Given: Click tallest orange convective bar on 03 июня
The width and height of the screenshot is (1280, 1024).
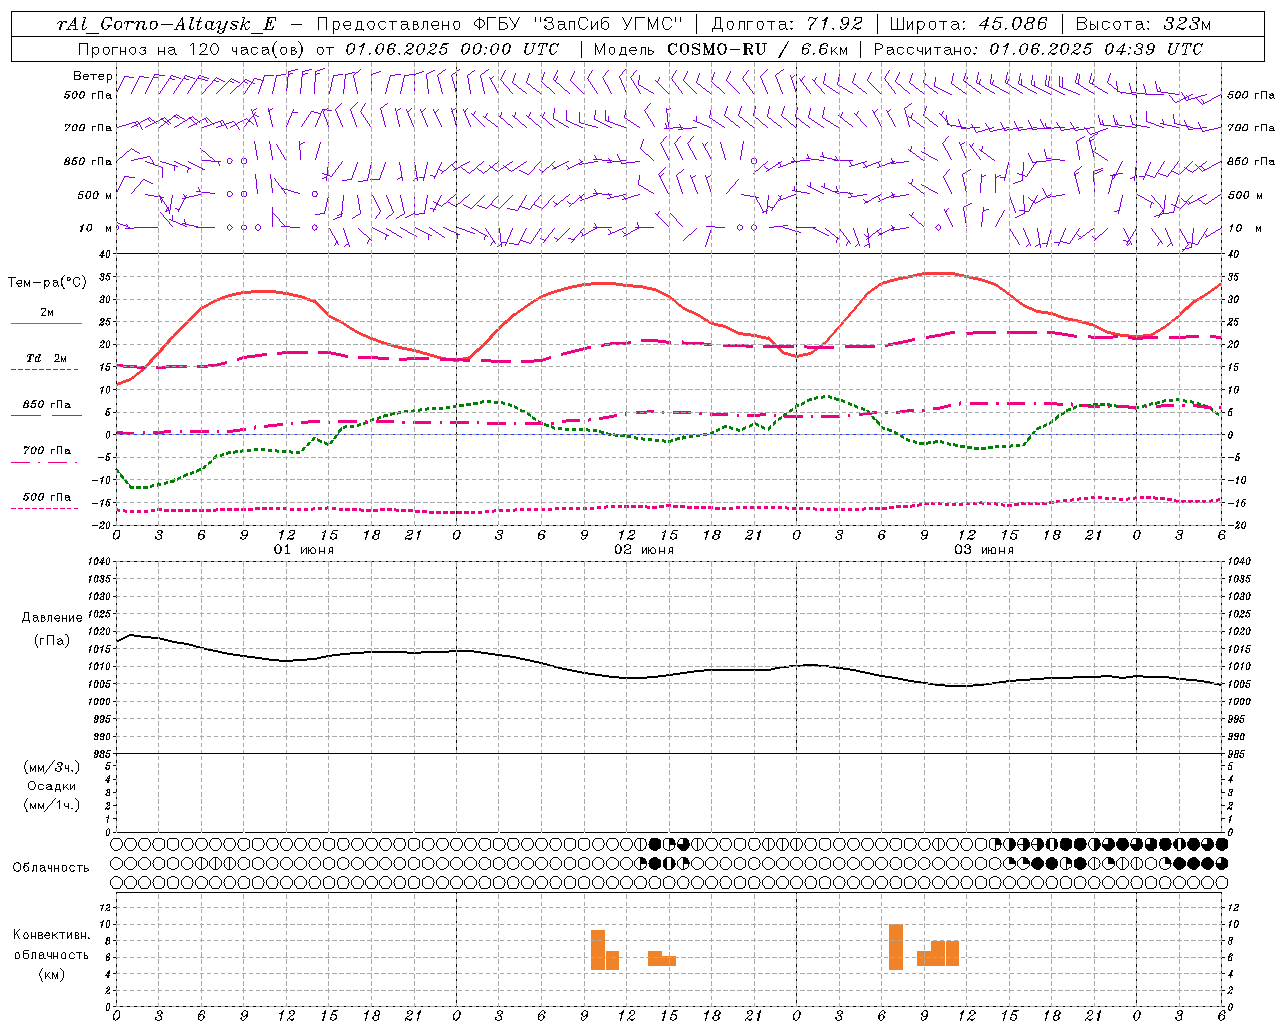Looking at the screenshot, I should [896, 947].
